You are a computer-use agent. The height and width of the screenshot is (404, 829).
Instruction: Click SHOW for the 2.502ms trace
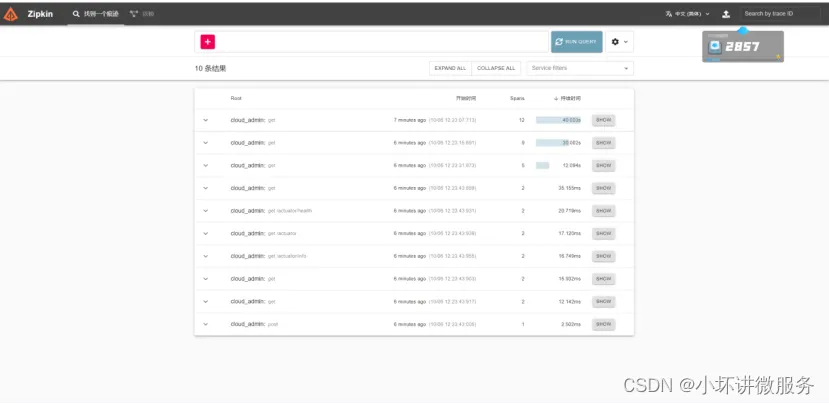[603, 324]
